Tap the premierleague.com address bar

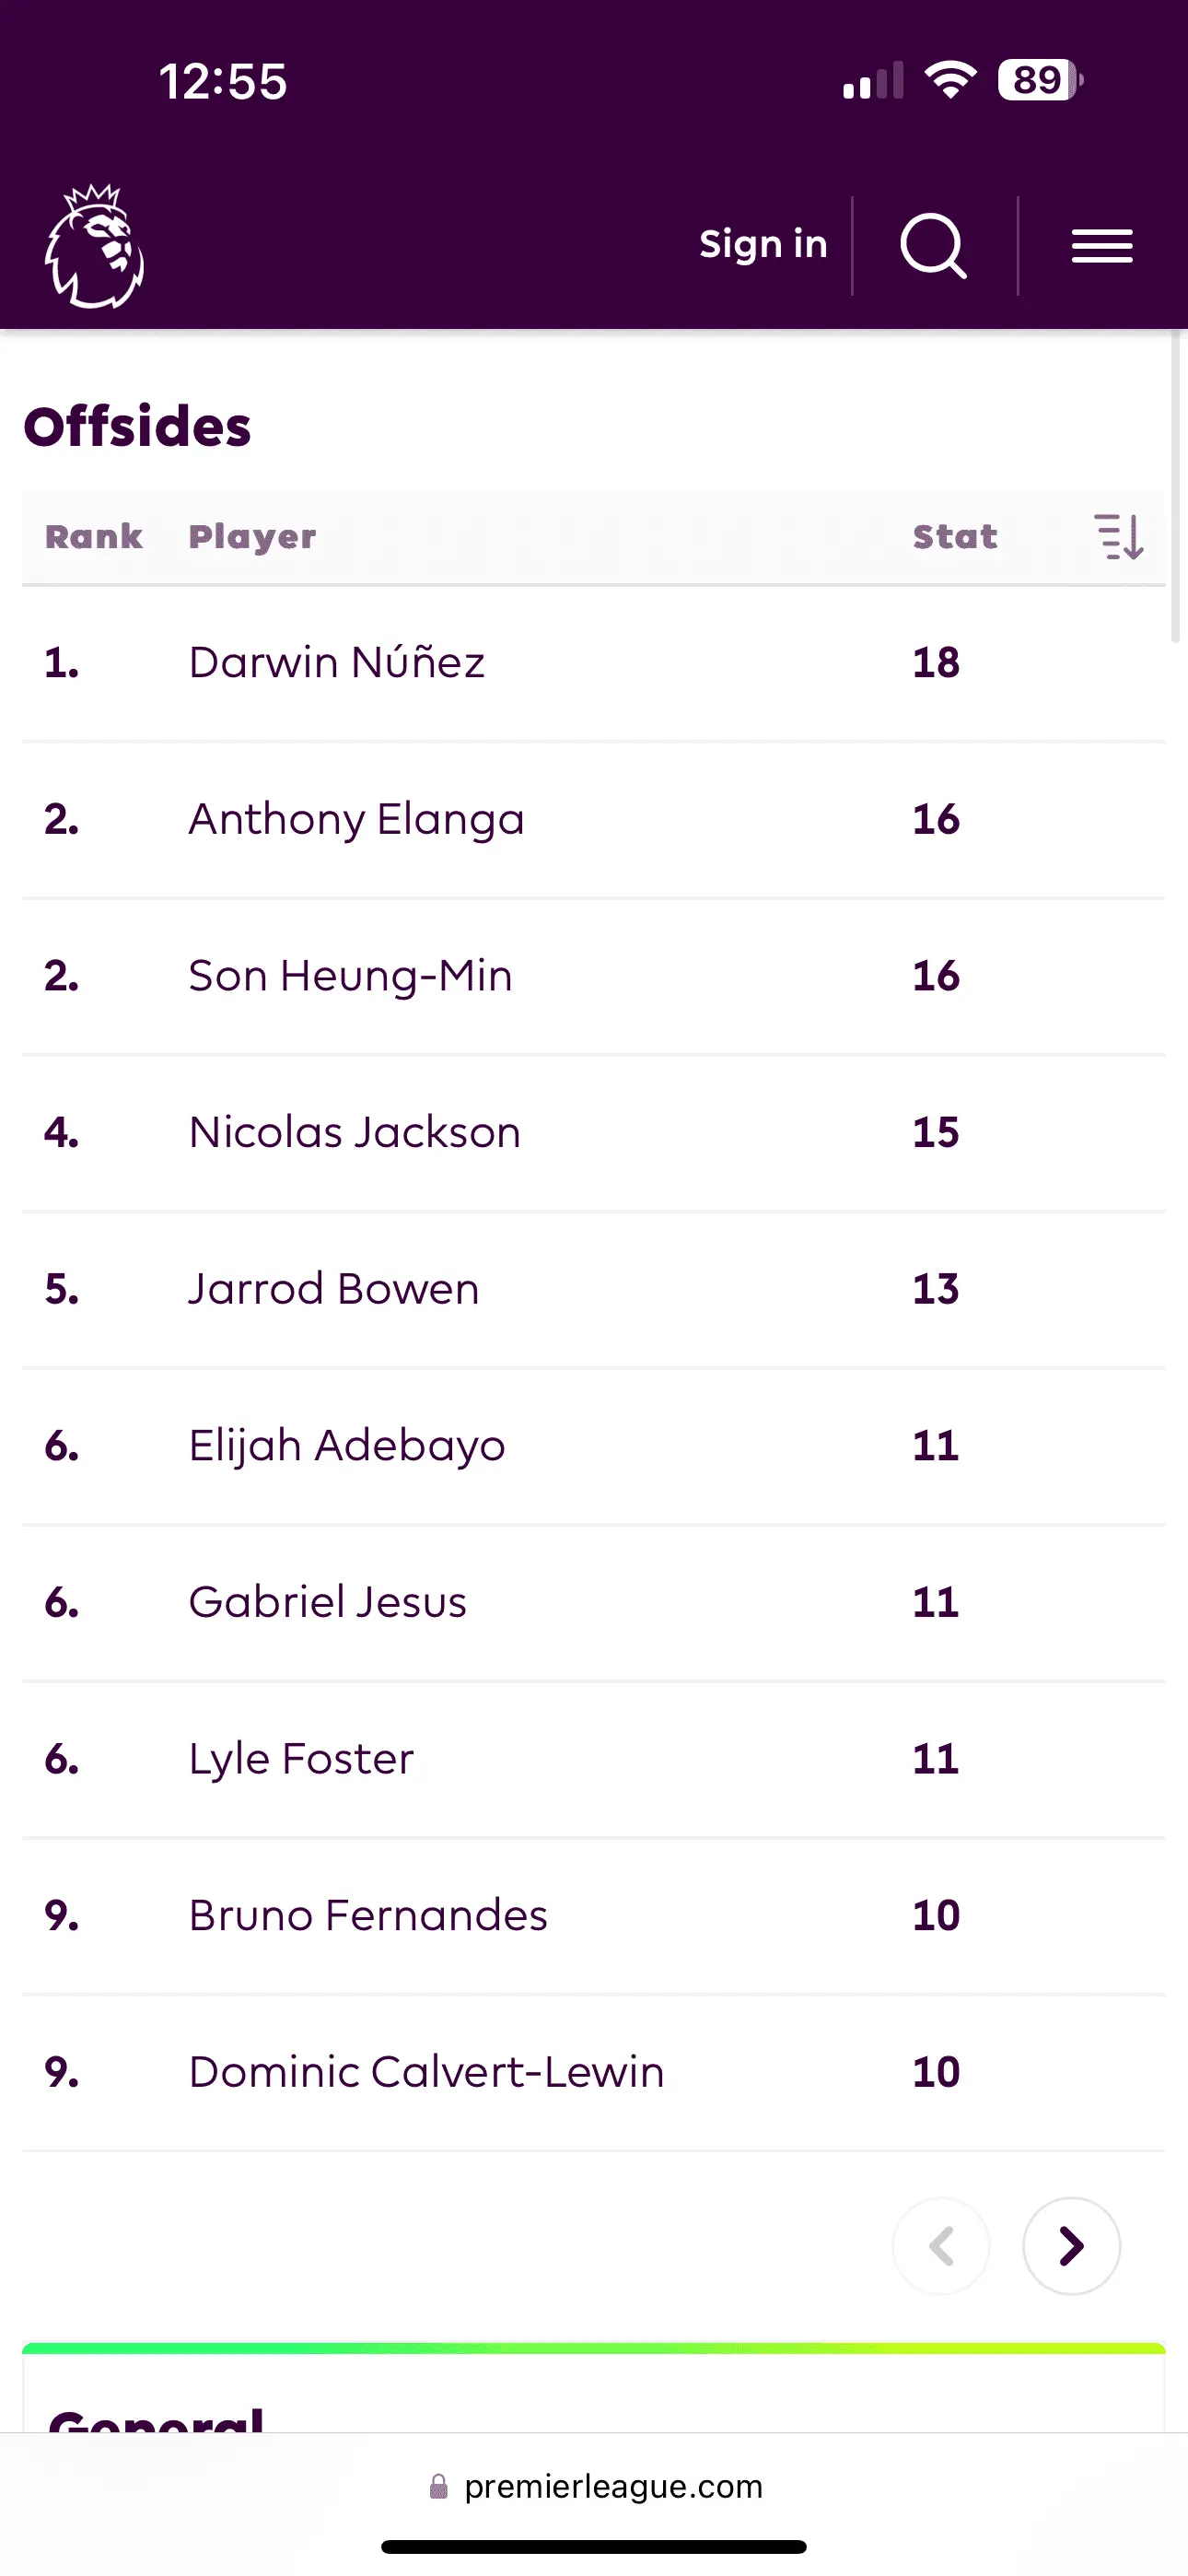[612, 2486]
